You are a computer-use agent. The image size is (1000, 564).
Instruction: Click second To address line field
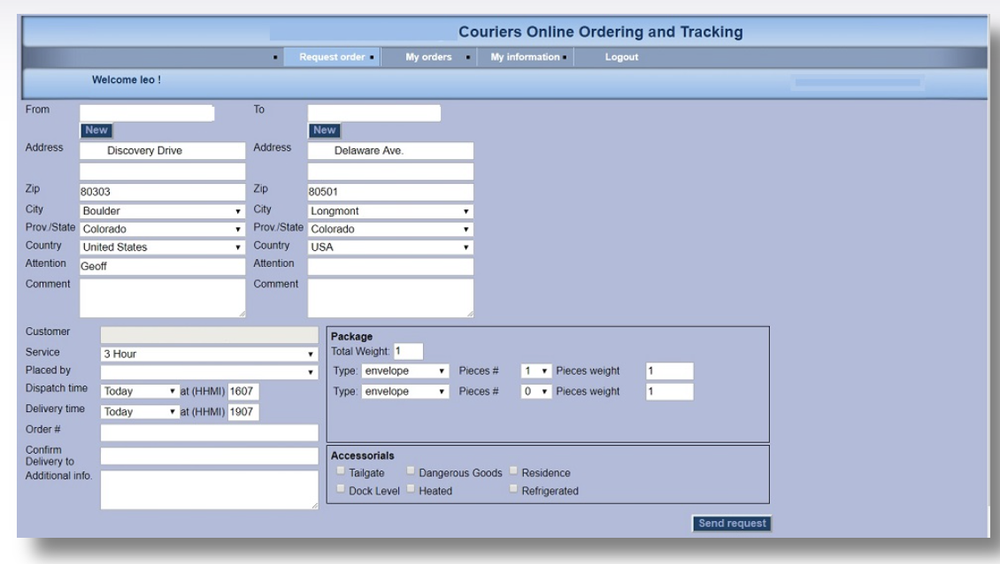point(390,171)
